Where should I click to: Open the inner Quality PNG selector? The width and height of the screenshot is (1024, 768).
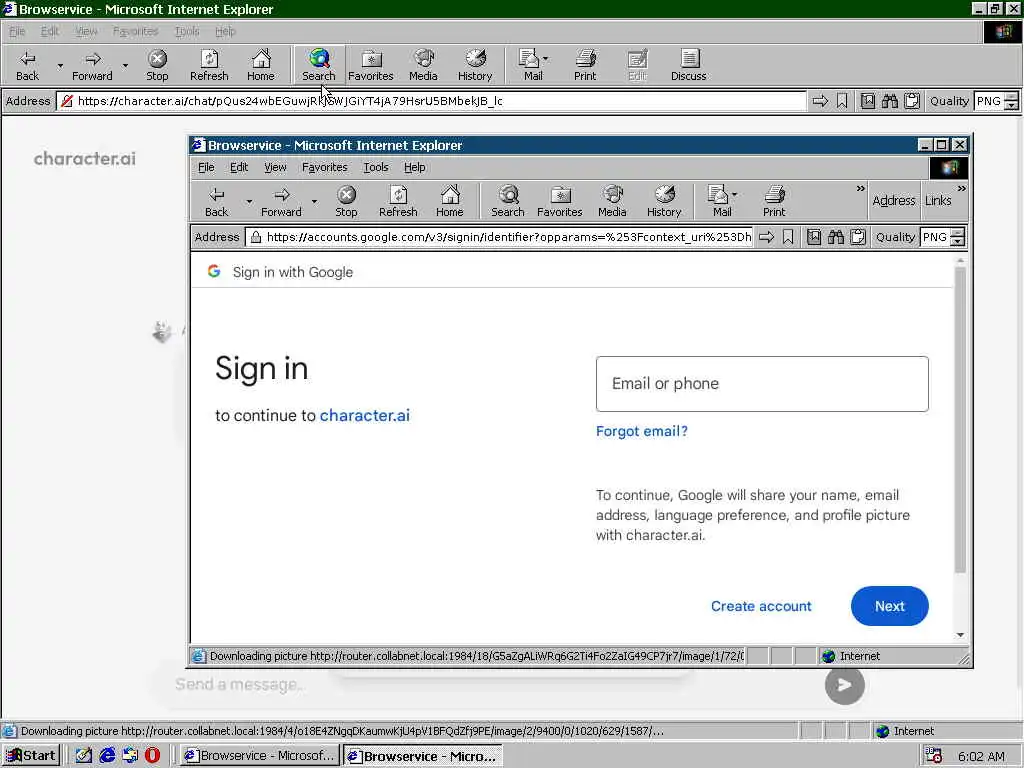click(x=957, y=237)
